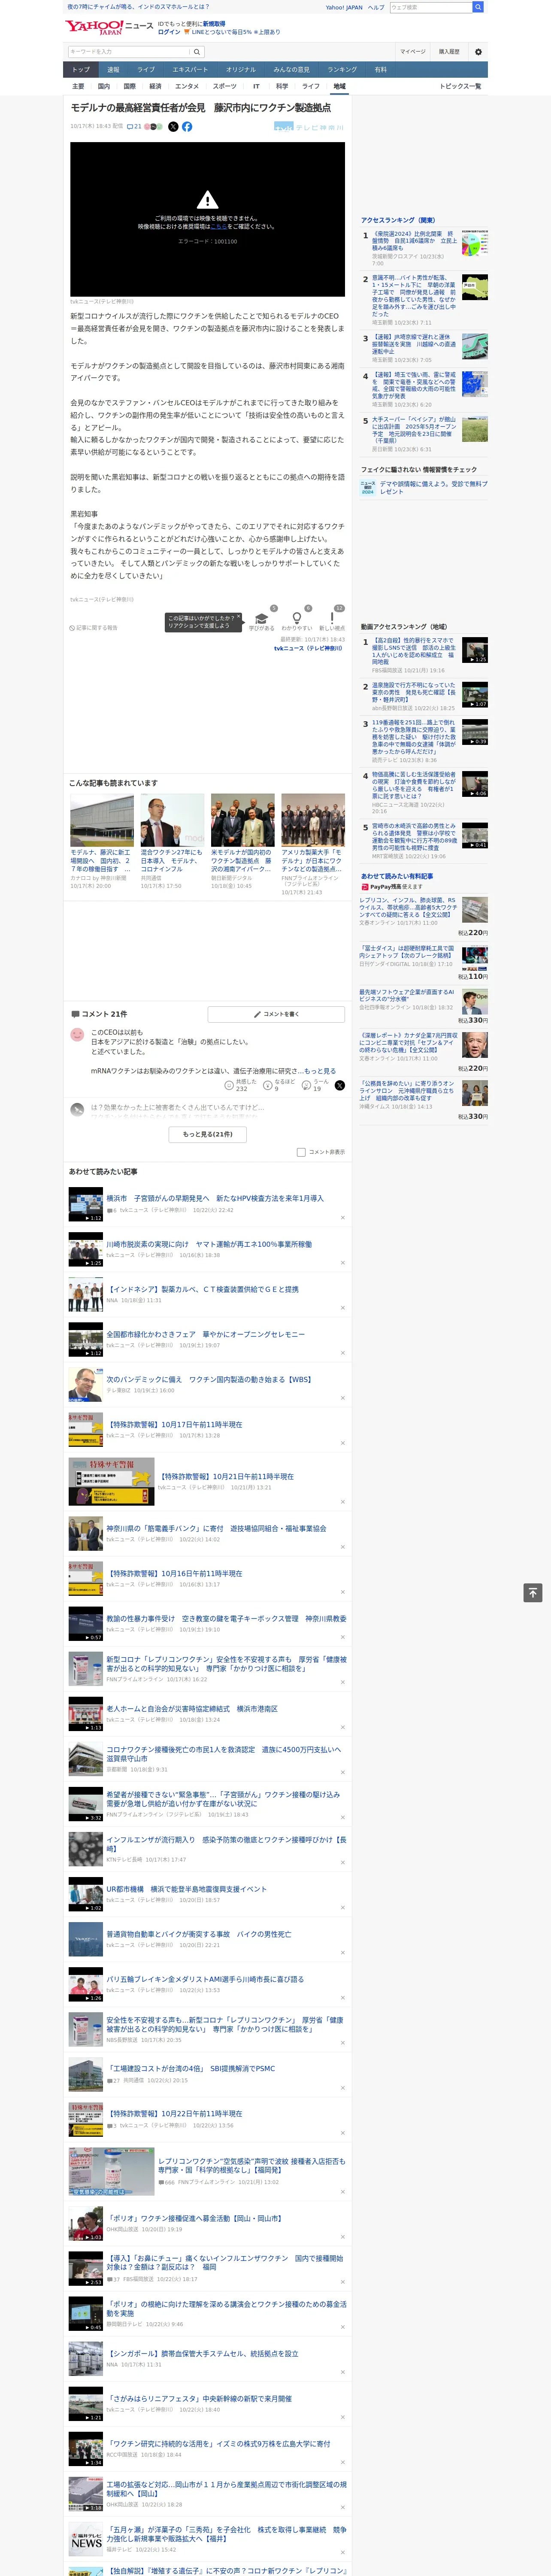The width and height of the screenshot is (551, 2576).
Task: Click もっと見る(21件) comments button
Action: pyautogui.click(x=207, y=1134)
